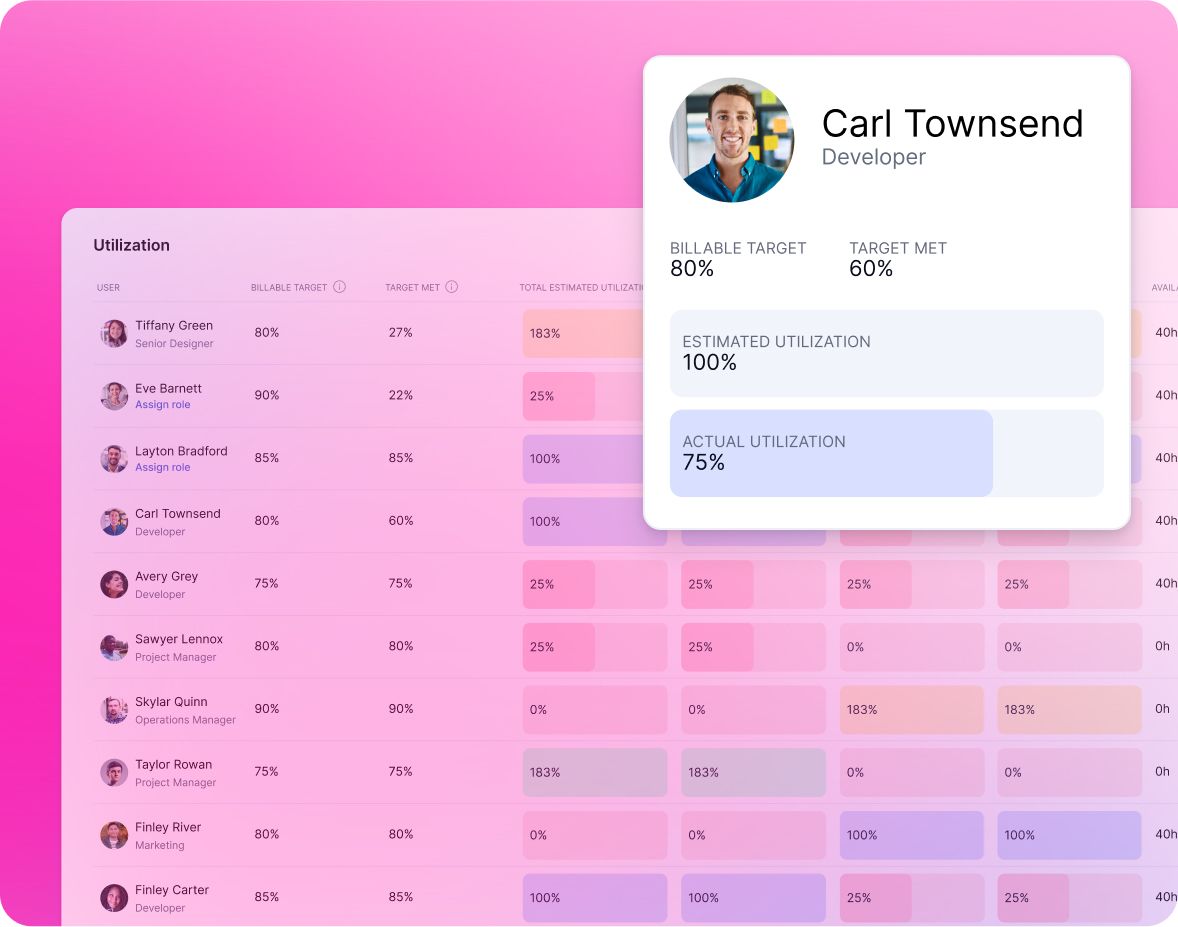Click the Utilization heading
The image size is (1178, 927).
click(131, 245)
